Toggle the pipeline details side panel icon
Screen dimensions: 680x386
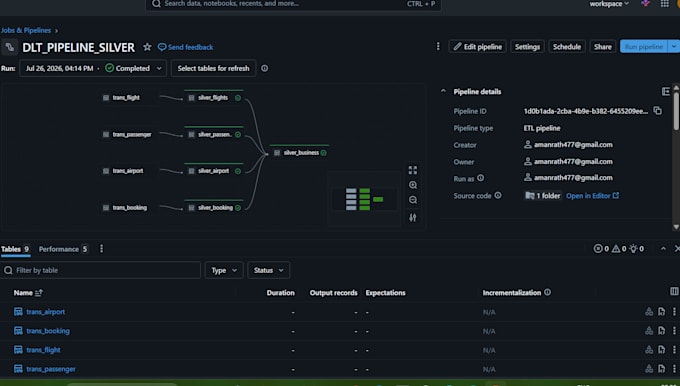666,92
